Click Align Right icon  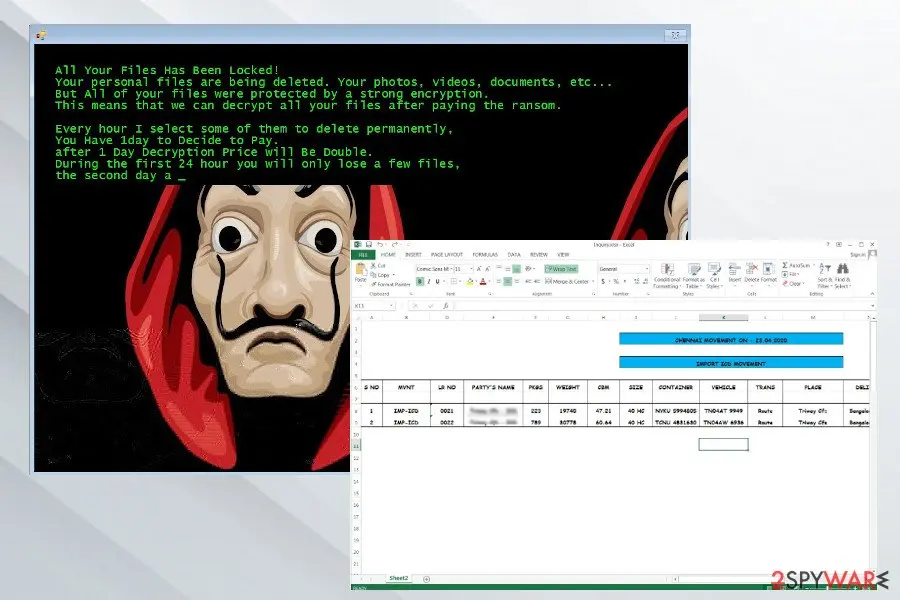tap(517, 281)
